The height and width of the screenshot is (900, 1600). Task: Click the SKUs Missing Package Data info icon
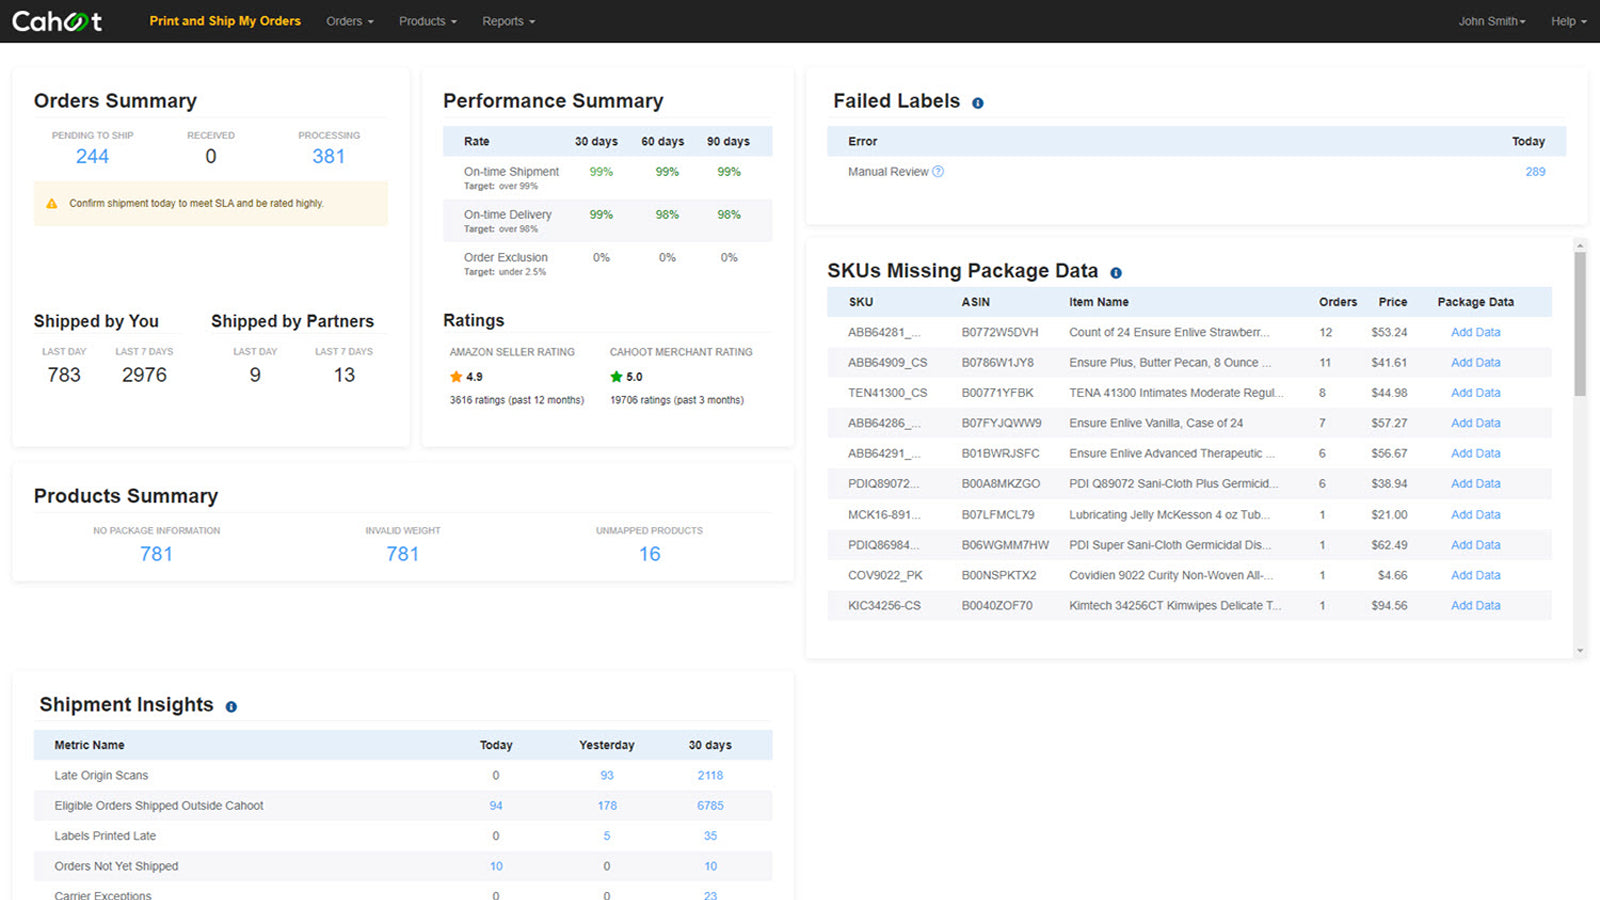(x=1116, y=271)
